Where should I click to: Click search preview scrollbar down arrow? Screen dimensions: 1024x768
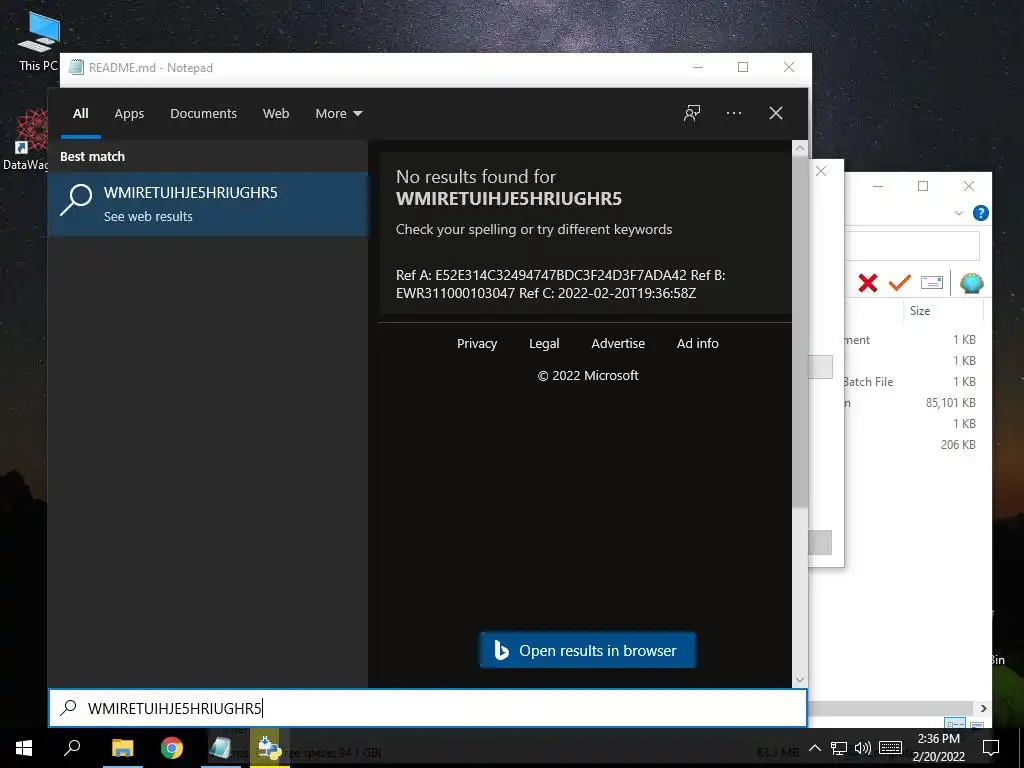pos(799,680)
